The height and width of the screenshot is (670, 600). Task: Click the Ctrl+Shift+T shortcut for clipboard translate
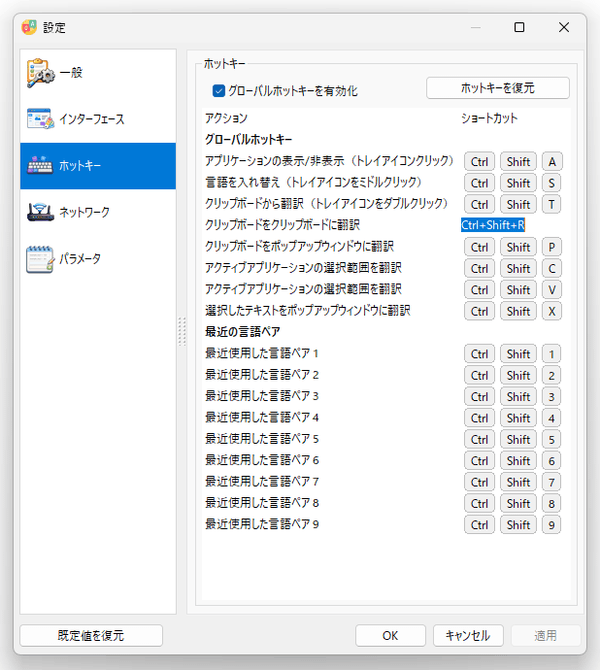tap(513, 204)
